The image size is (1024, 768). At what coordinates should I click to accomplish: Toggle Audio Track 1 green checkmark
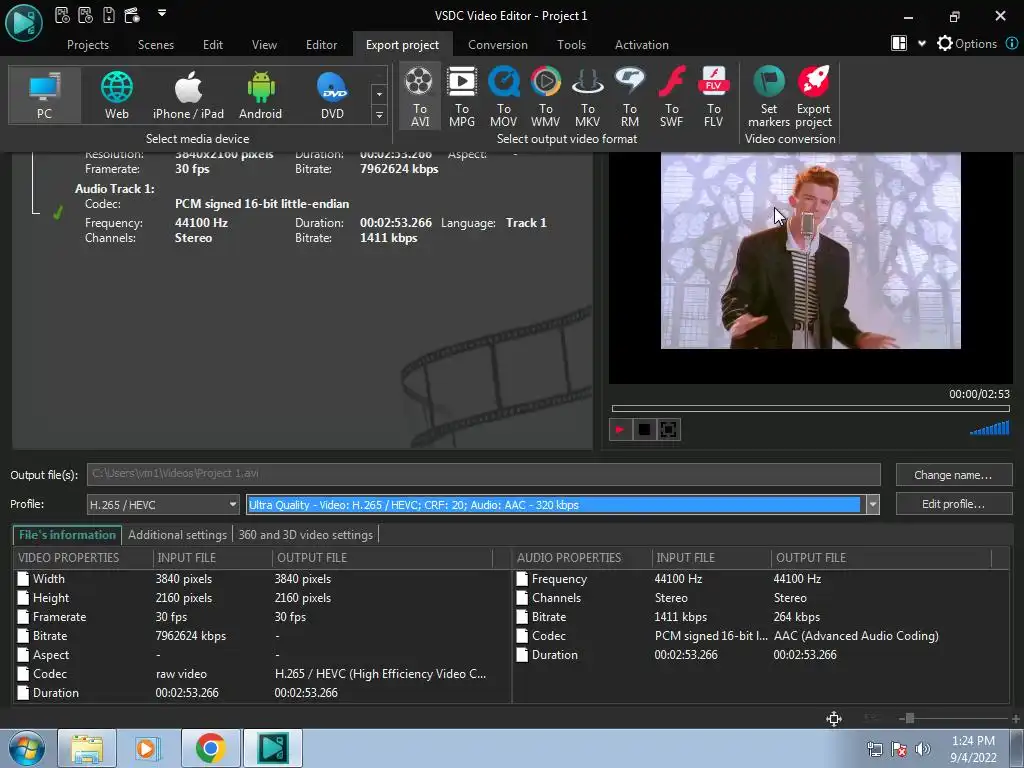click(57, 213)
